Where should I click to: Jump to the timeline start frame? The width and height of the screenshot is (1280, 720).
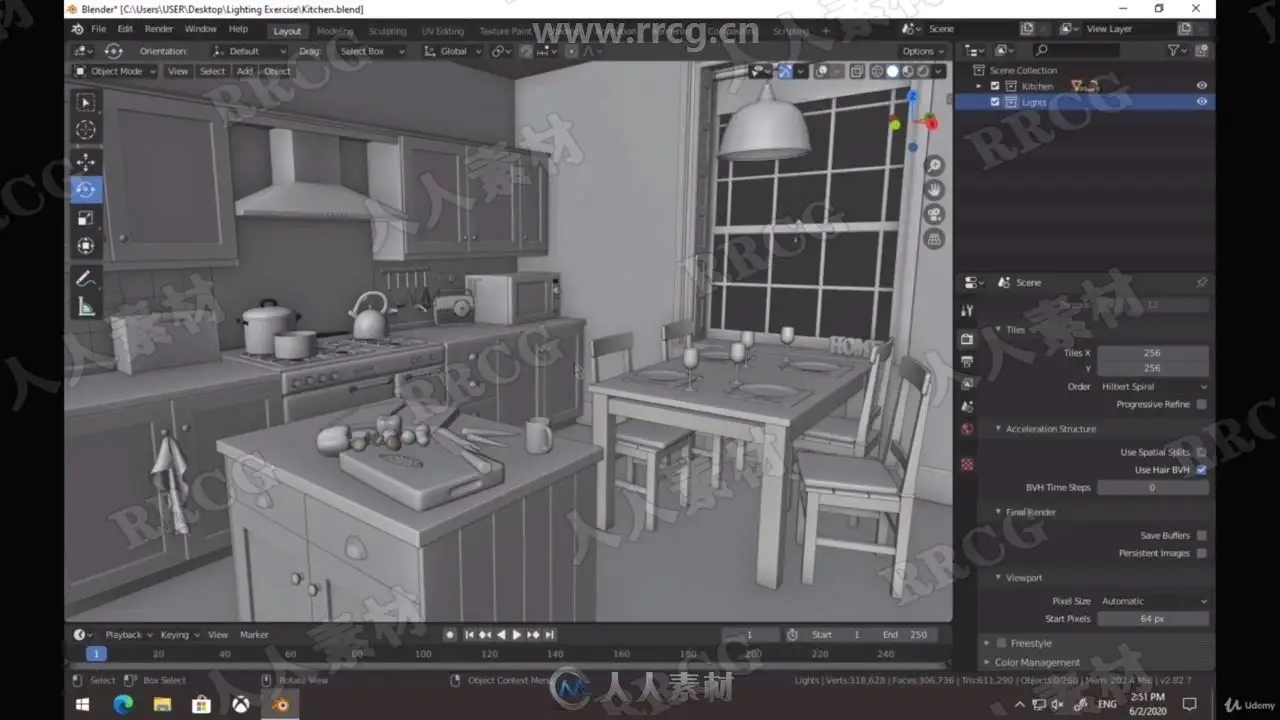point(469,635)
